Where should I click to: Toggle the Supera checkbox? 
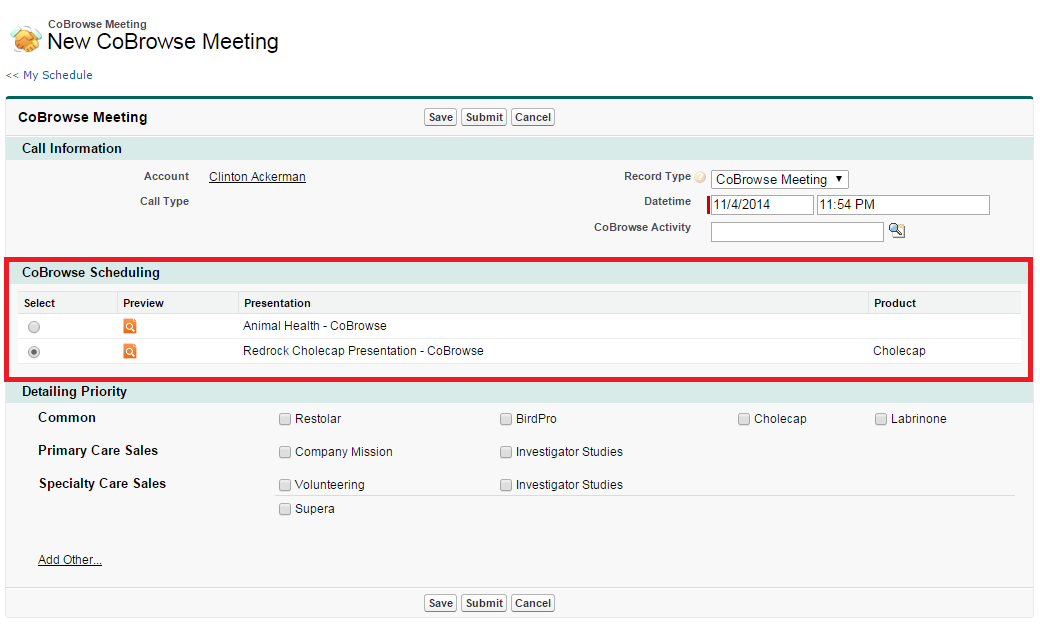pos(286,509)
